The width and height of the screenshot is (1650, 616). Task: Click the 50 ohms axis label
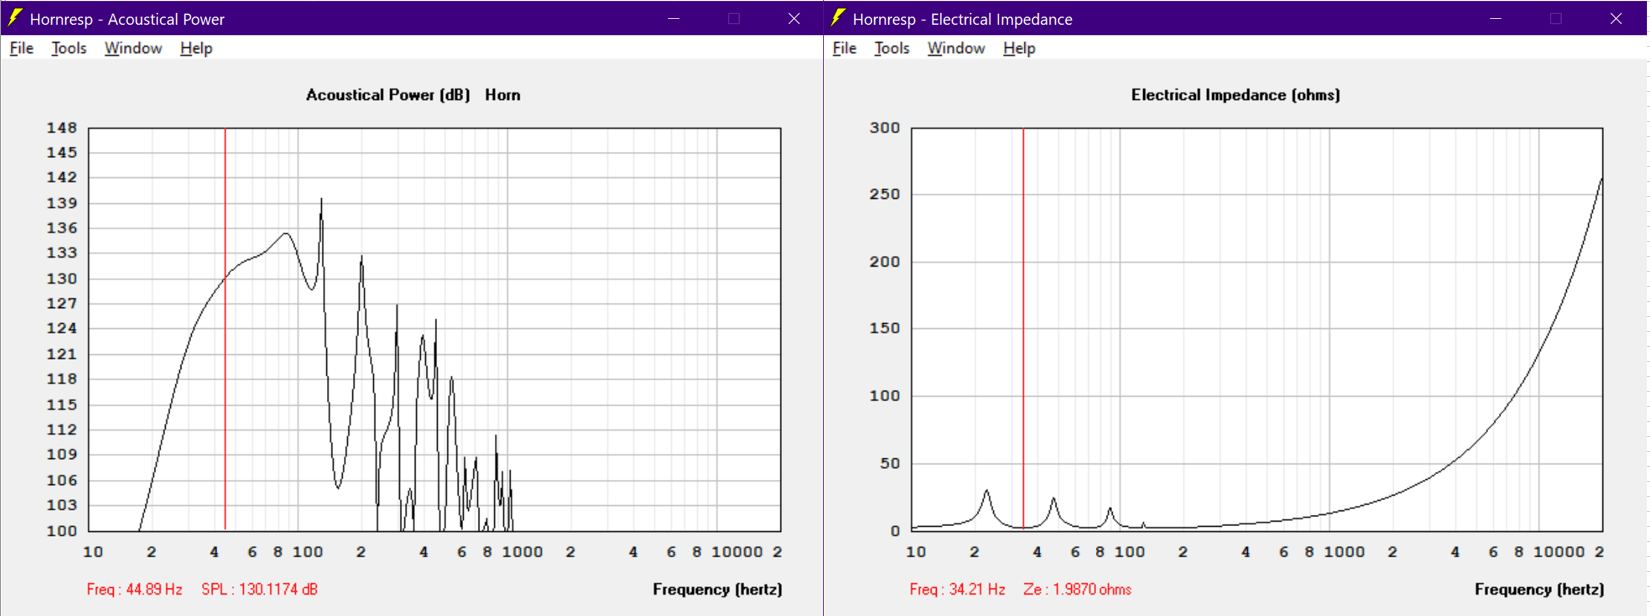pyautogui.click(x=890, y=464)
